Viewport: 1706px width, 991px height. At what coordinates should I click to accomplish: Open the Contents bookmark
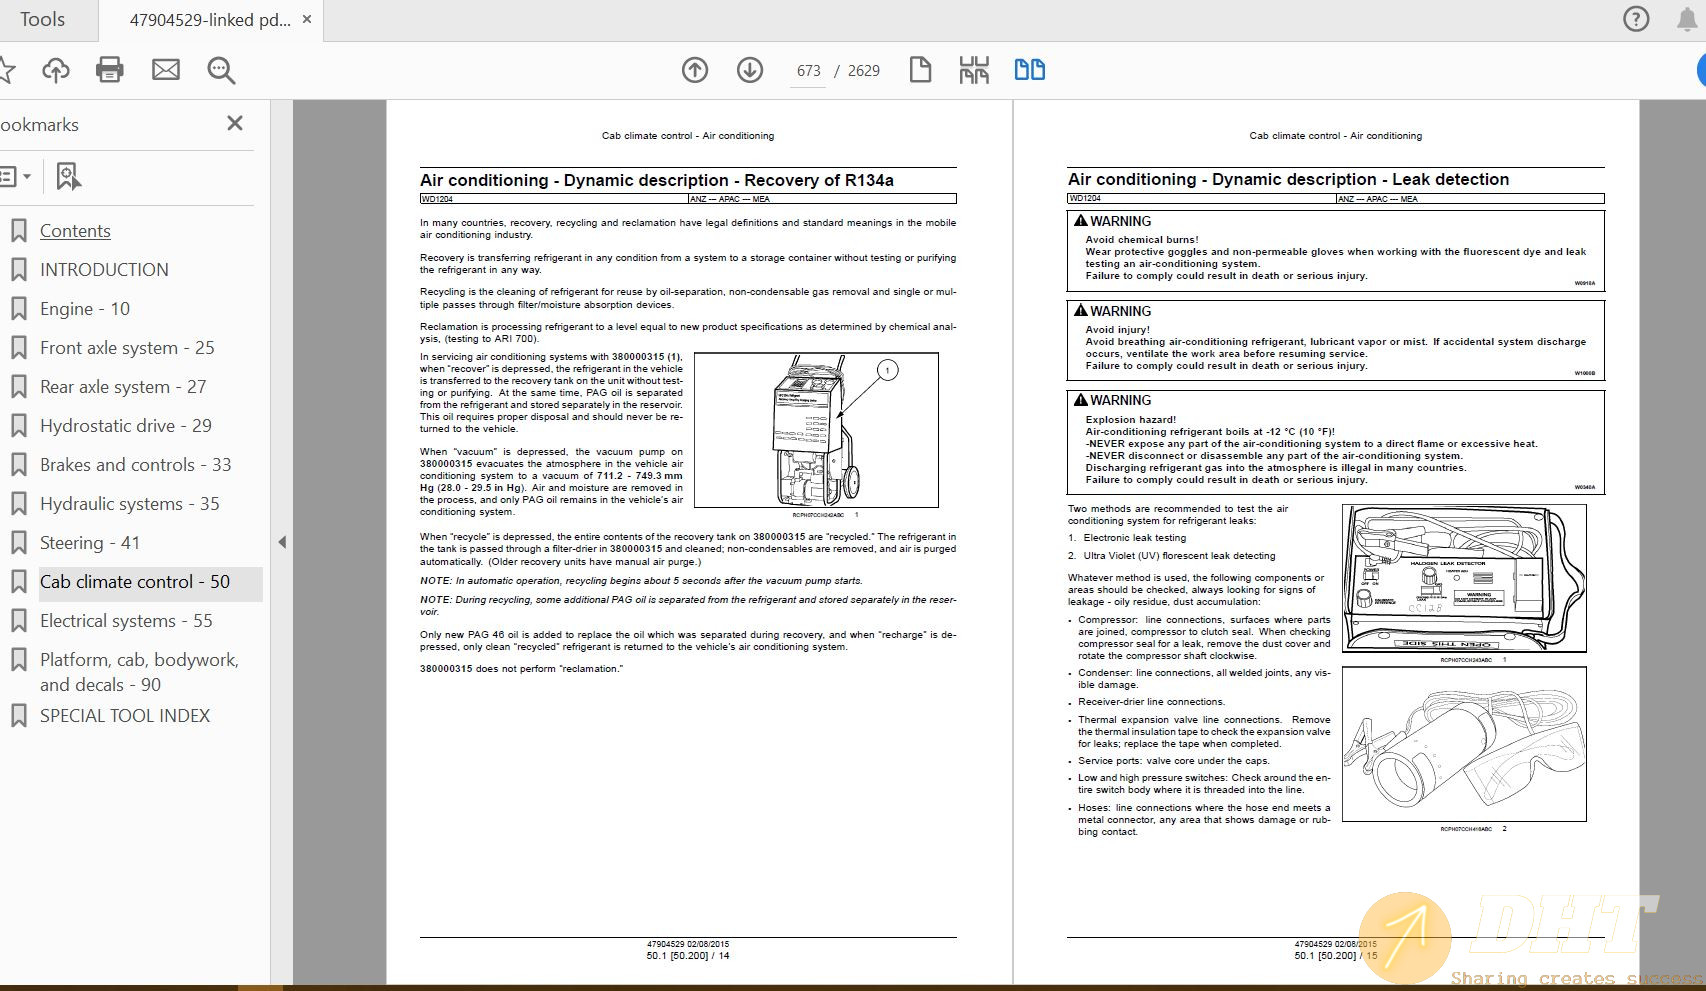[x=75, y=231]
